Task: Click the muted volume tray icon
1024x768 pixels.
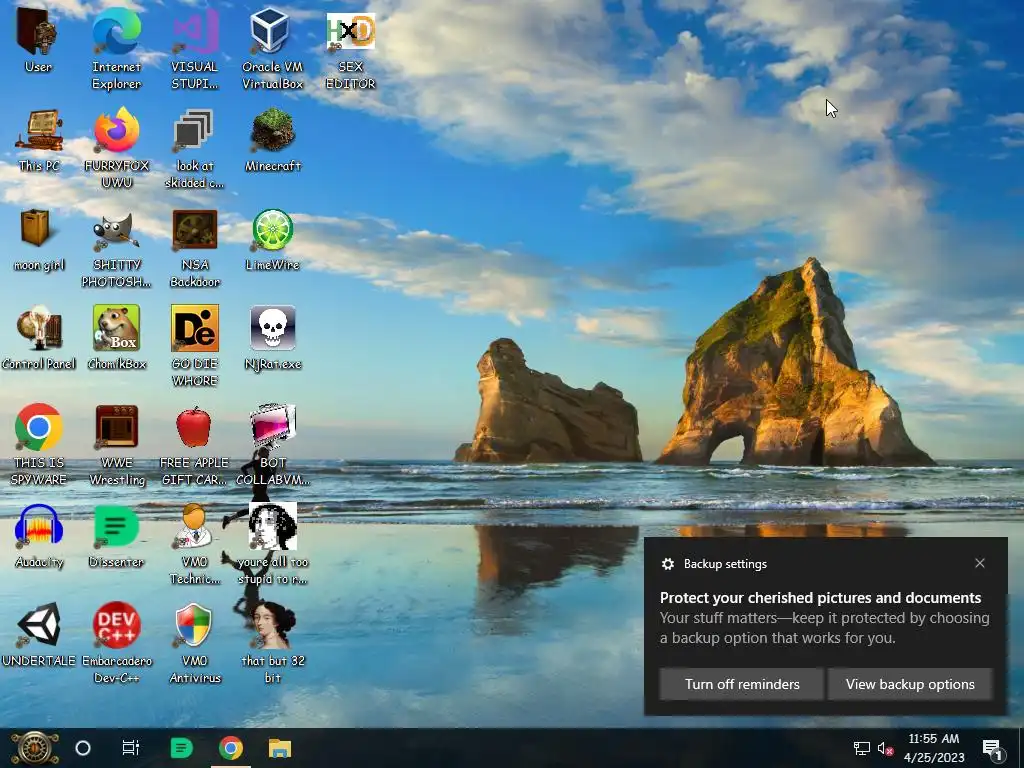Action: [885, 748]
